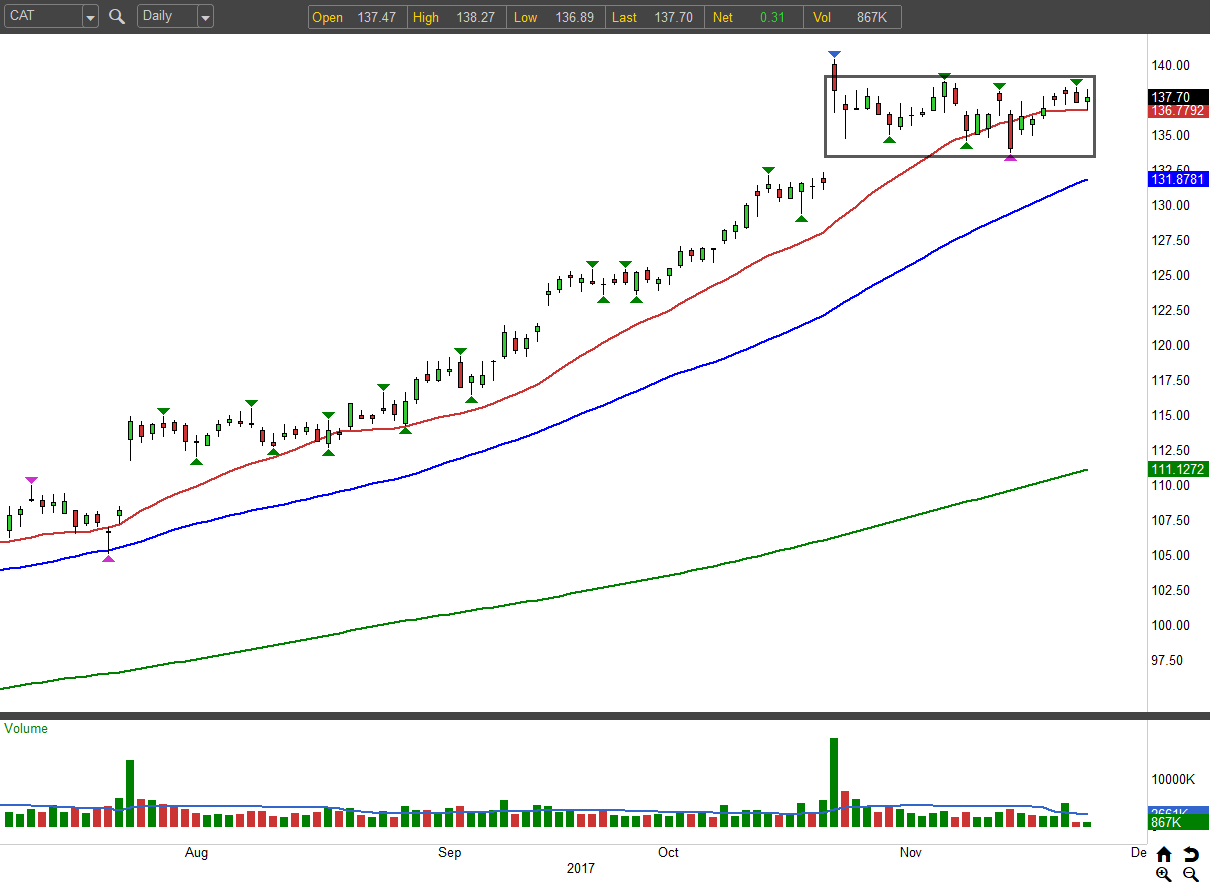
Task: Click the magnifier symbol search icon
Action: (x=117, y=16)
